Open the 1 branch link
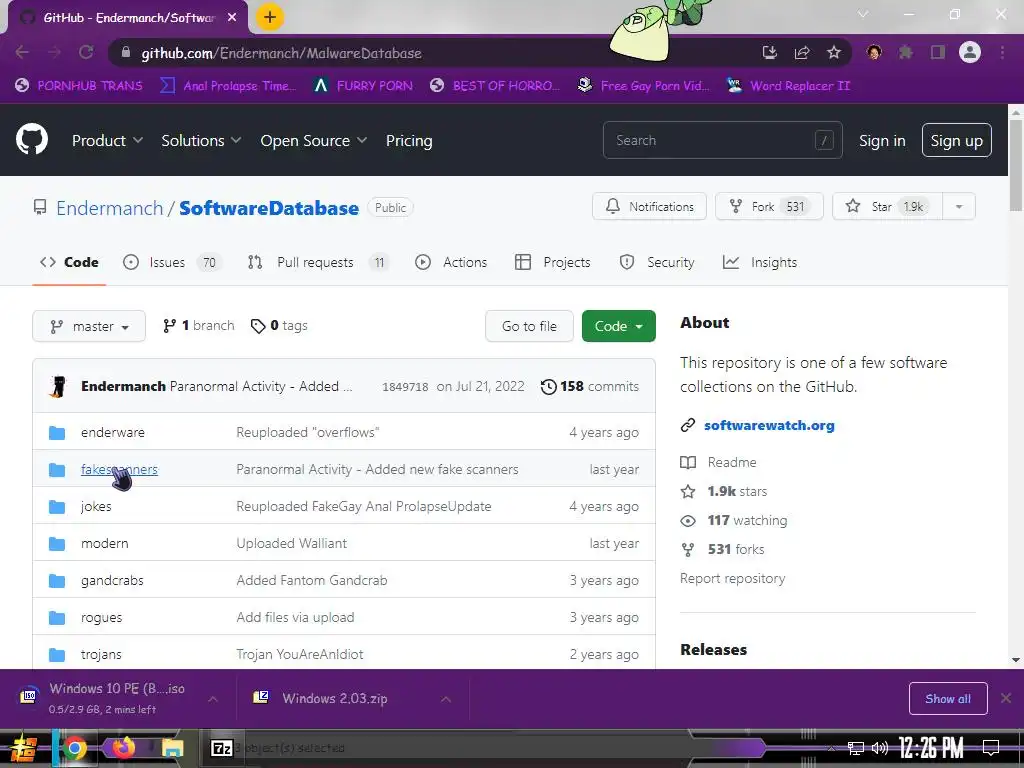 click(199, 325)
